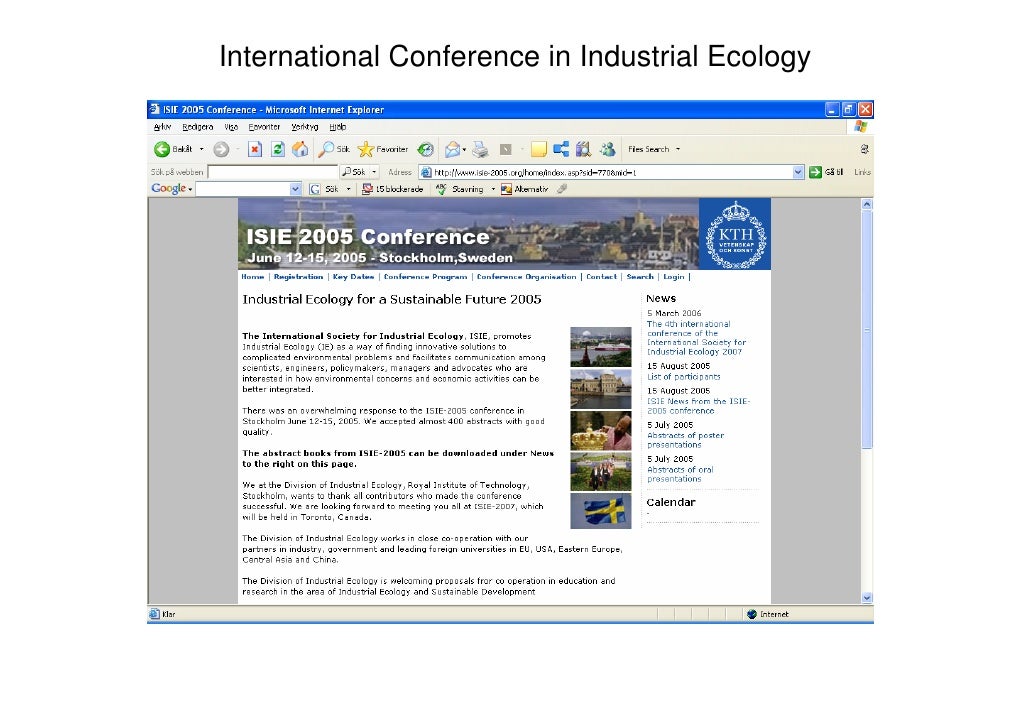
Task: Open the Google toolbar logo menu
Action: [171, 189]
